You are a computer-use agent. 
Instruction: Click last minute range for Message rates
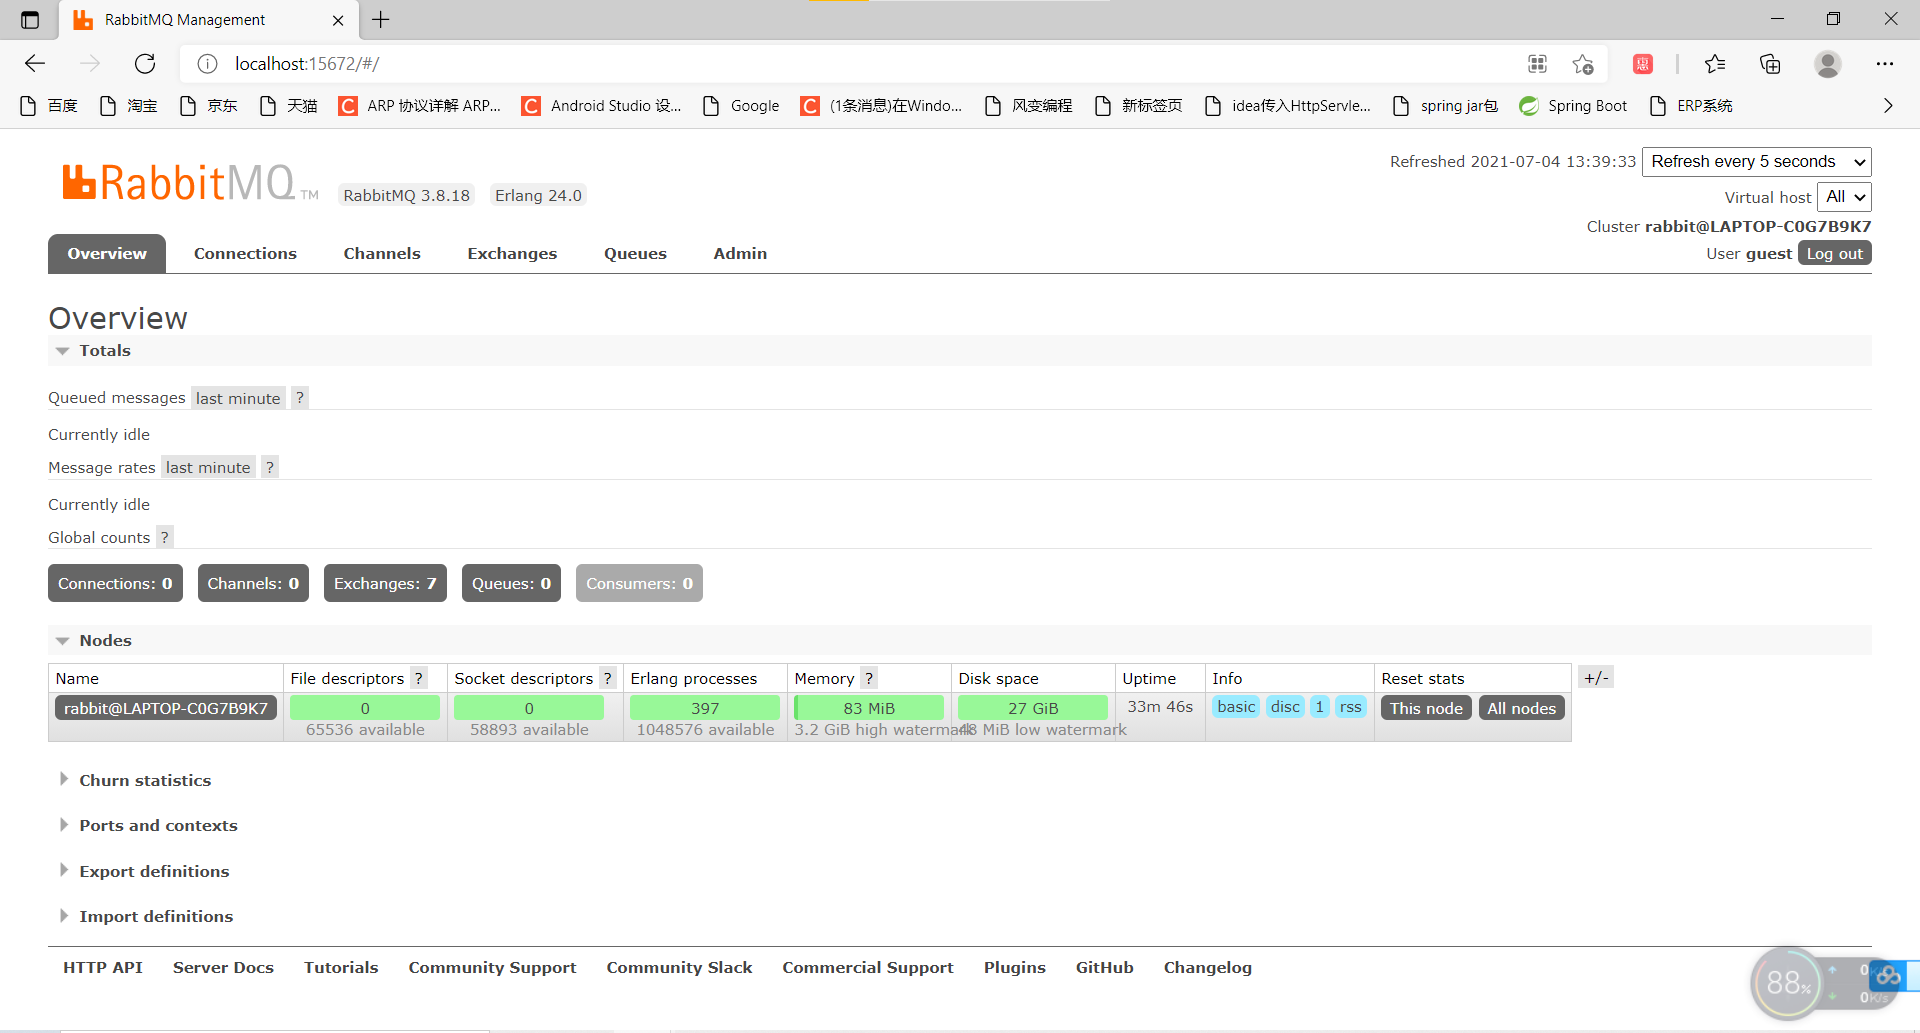pos(208,467)
